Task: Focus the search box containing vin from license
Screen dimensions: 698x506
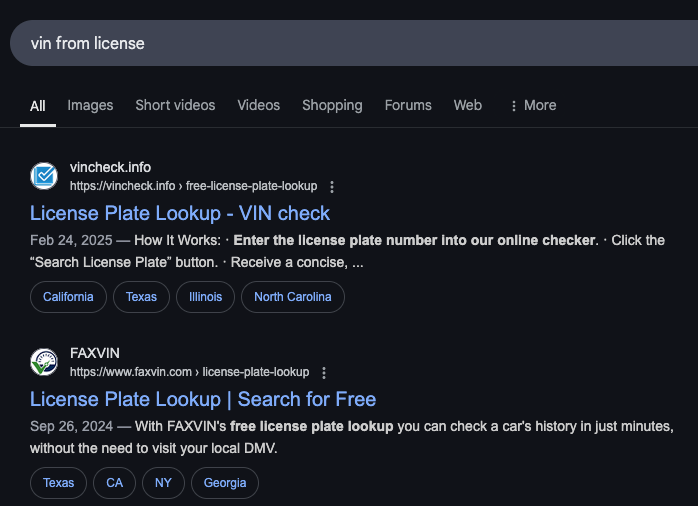Action: click(x=354, y=43)
